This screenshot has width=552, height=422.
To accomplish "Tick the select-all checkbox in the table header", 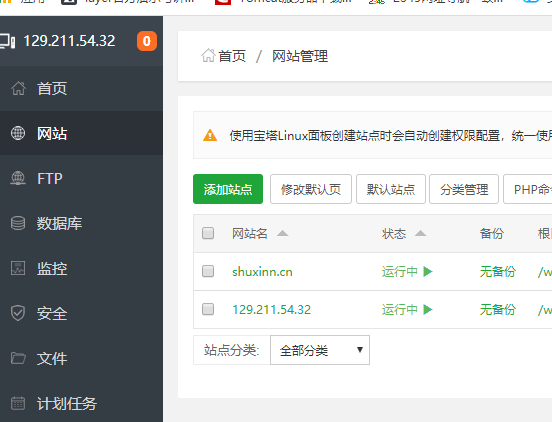I will [208, 233].
